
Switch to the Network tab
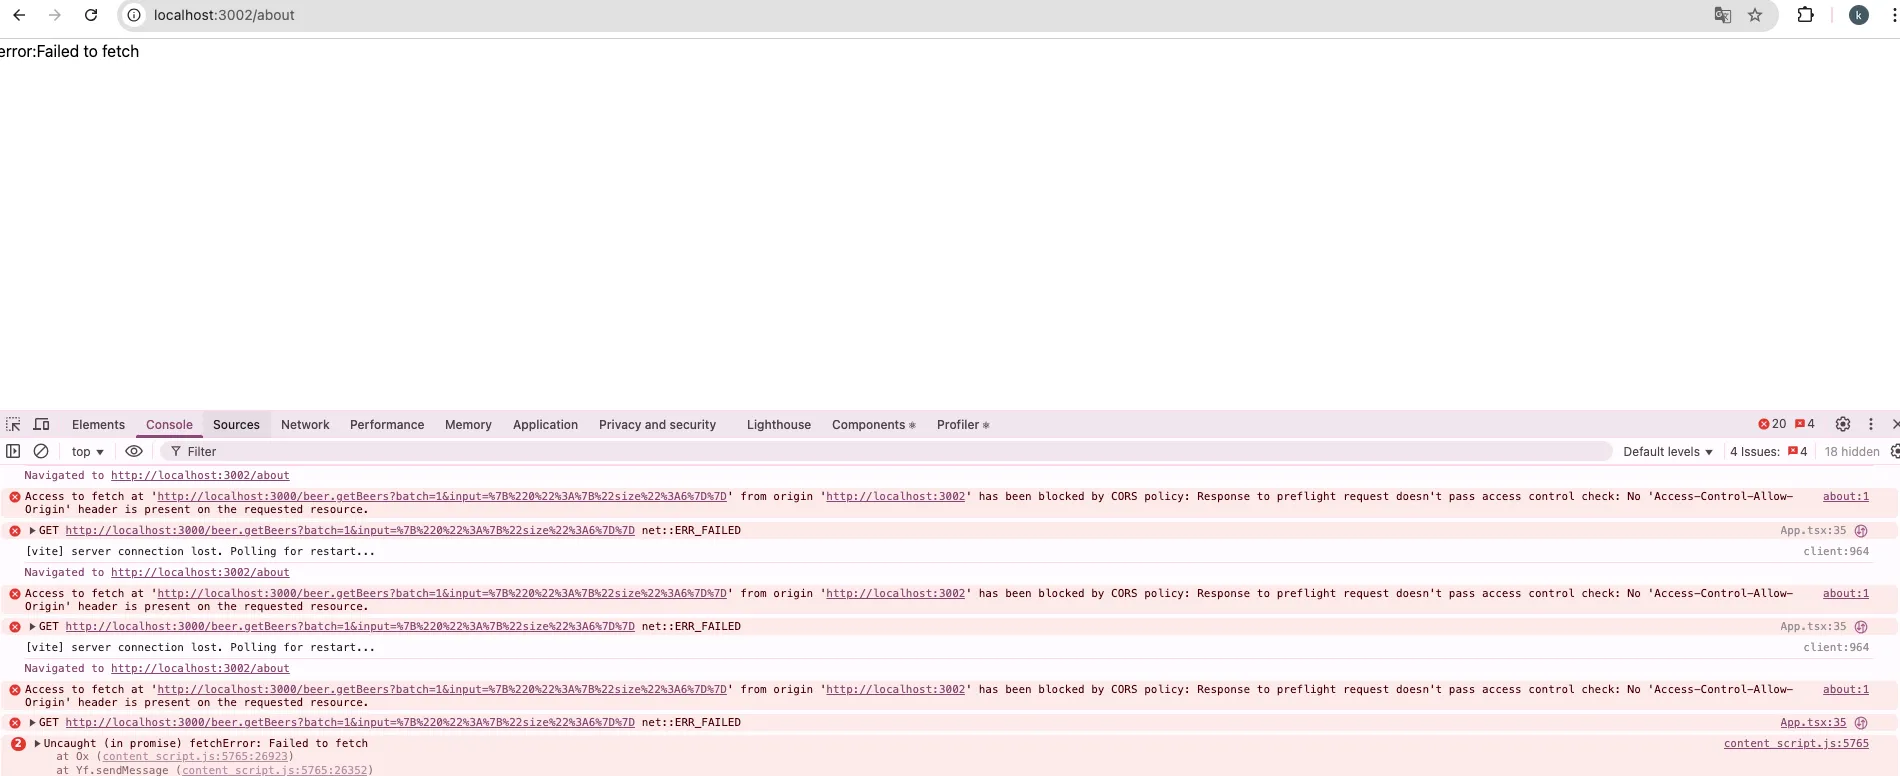(305, 425)
